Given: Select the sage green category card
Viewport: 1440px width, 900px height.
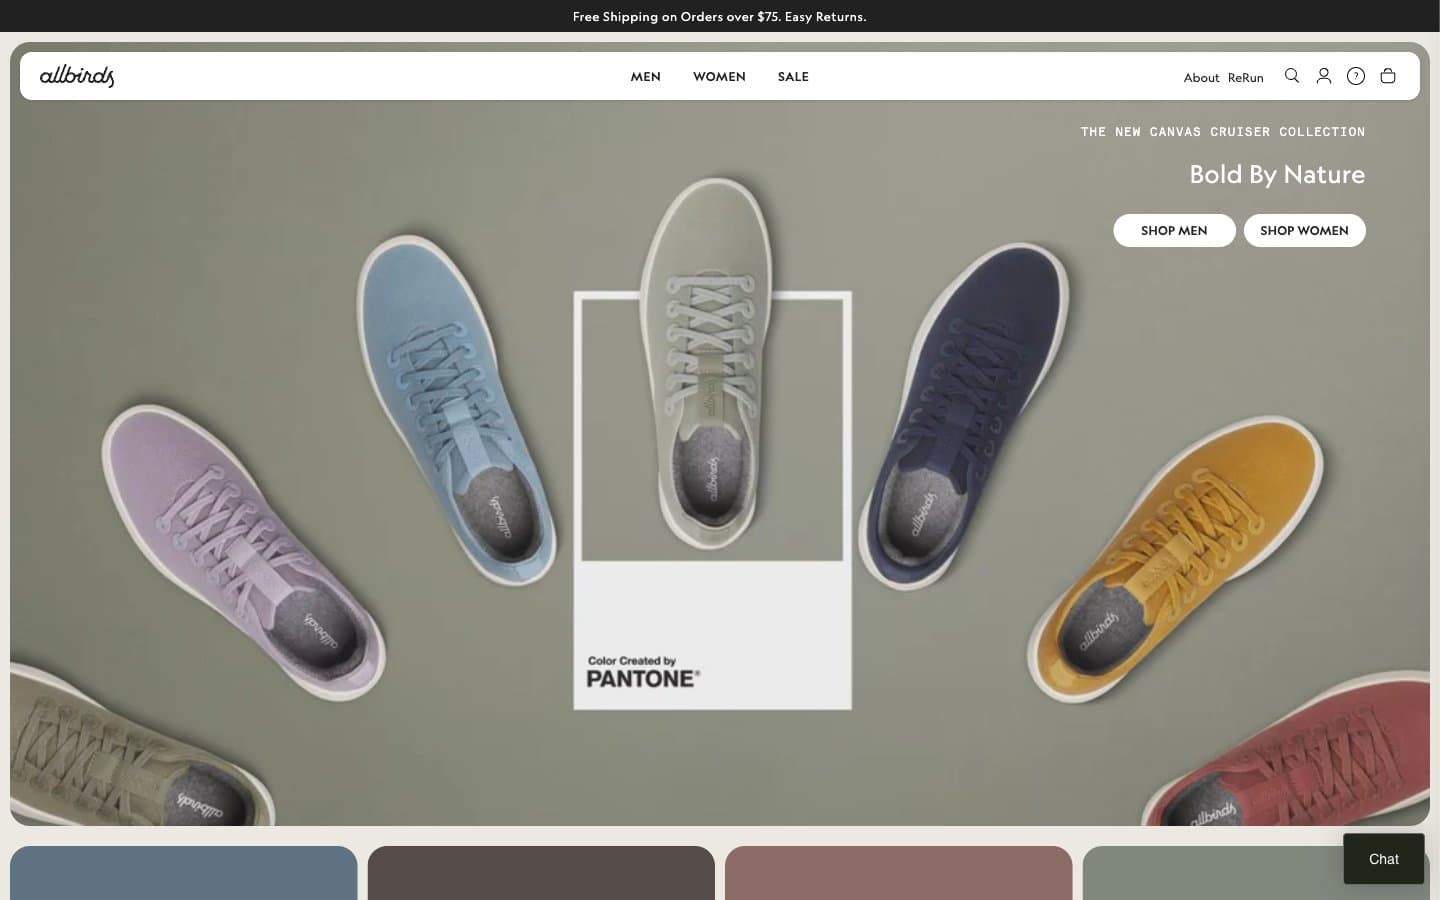Looking at the screenshot, I should coord(1256,873).
